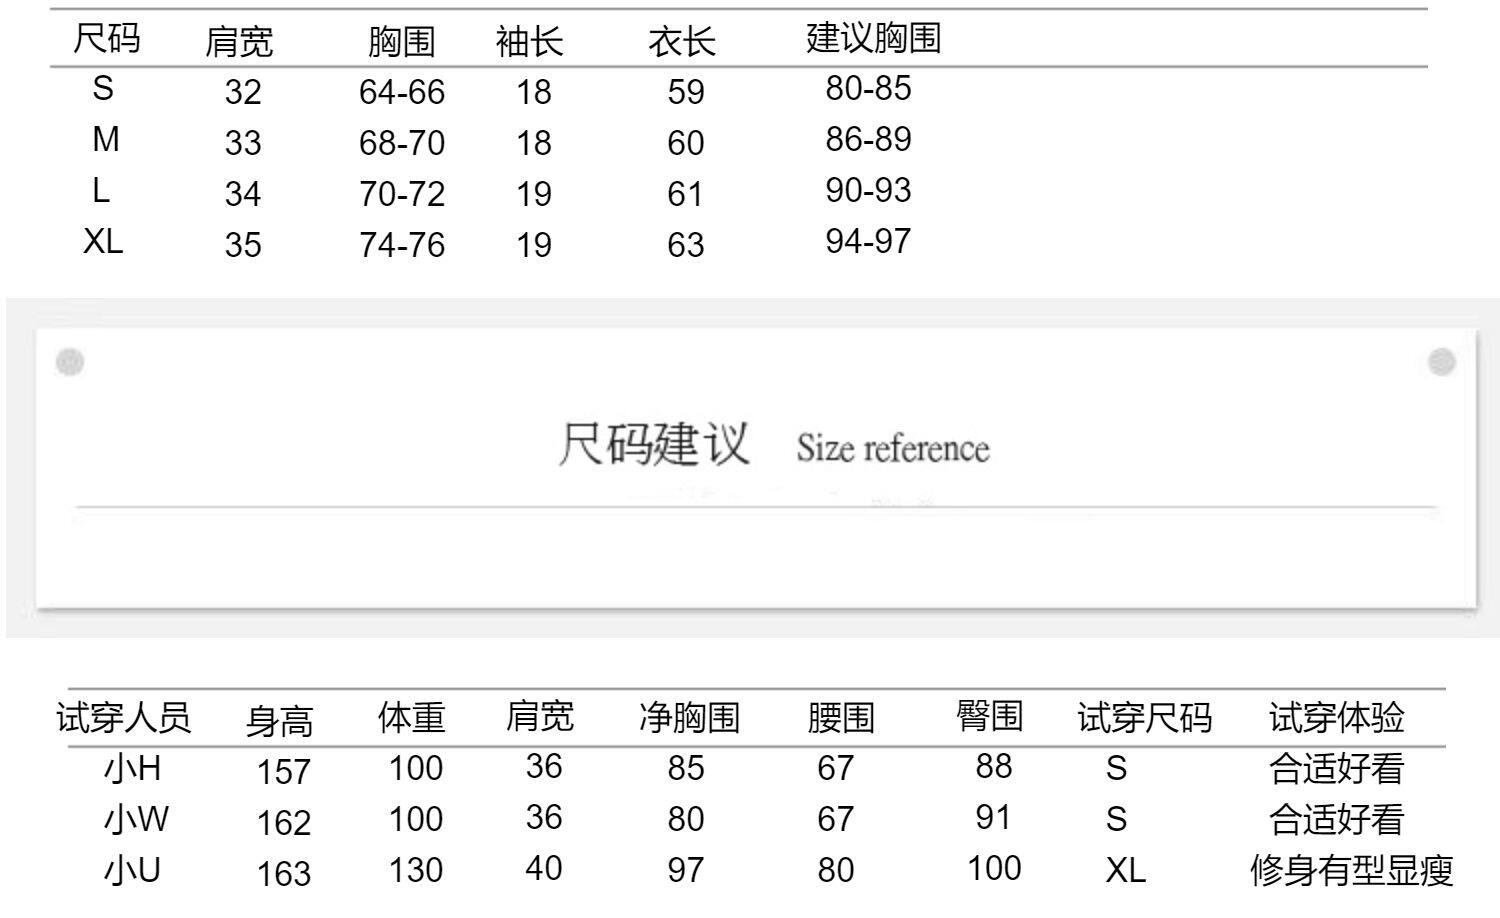Select the 袖长 column header
Screen dimensions: 1500x918
tap(529, 42)
